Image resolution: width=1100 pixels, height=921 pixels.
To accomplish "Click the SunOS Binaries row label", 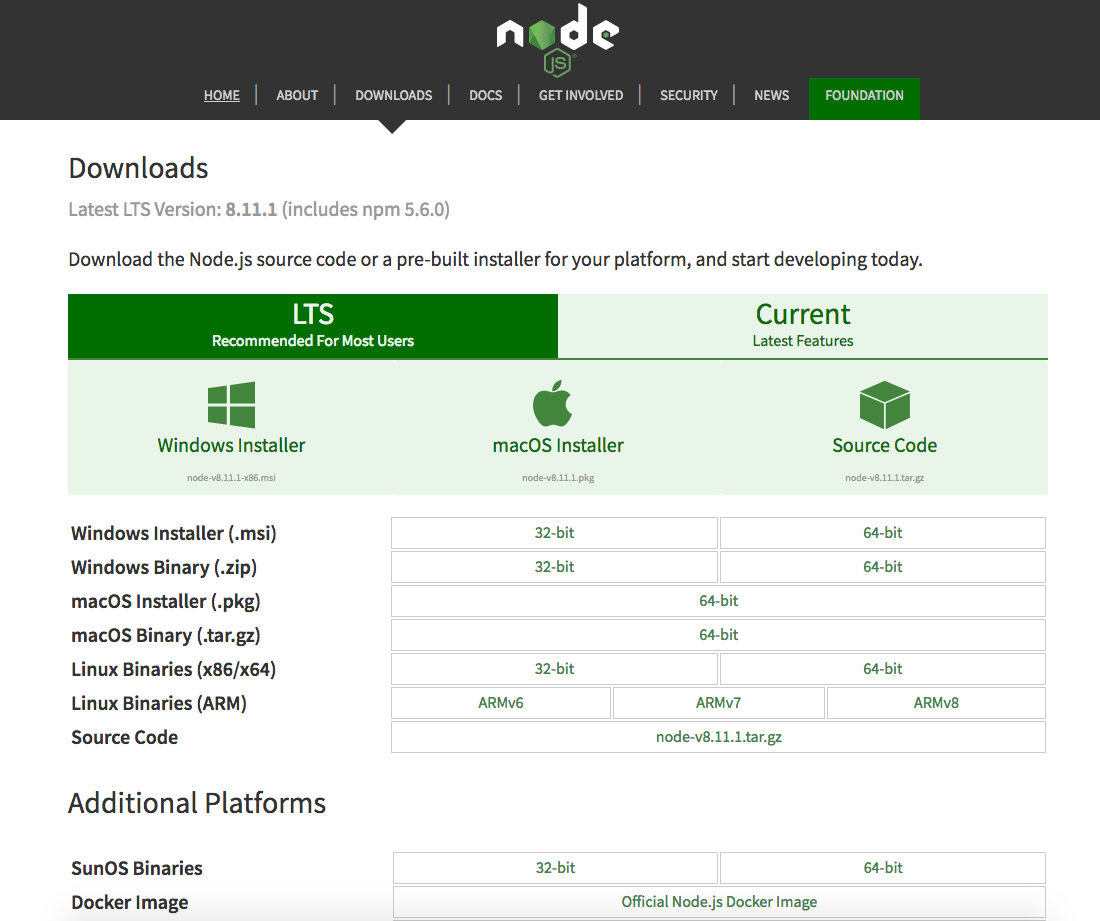I will click(x=137, y=868).
